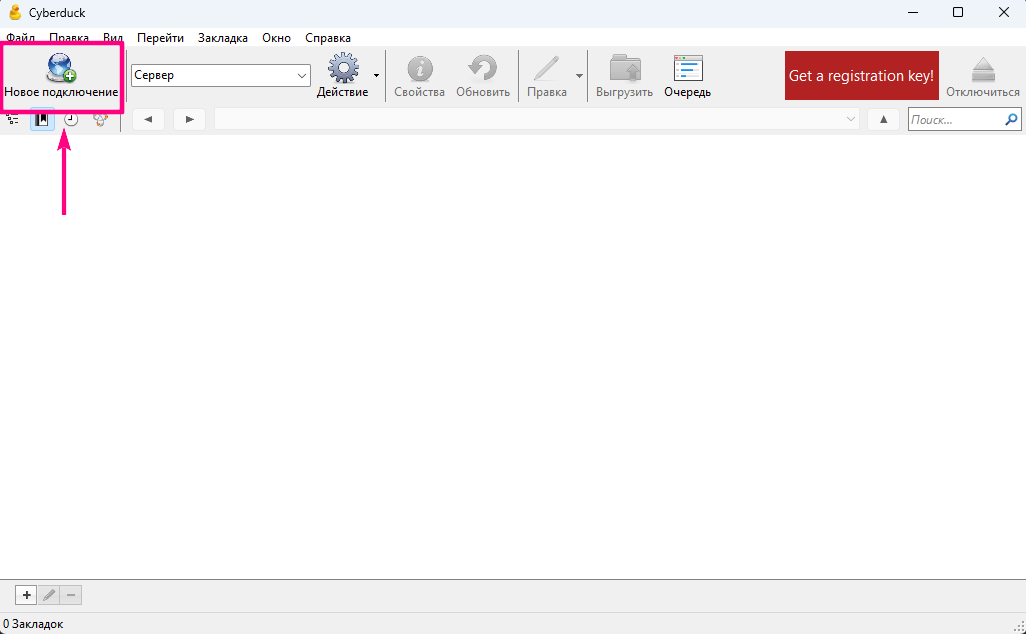
Task: Open the Server (Сервер) quick connect combo box
Action: pyautogui.click(x=221, y=75)
